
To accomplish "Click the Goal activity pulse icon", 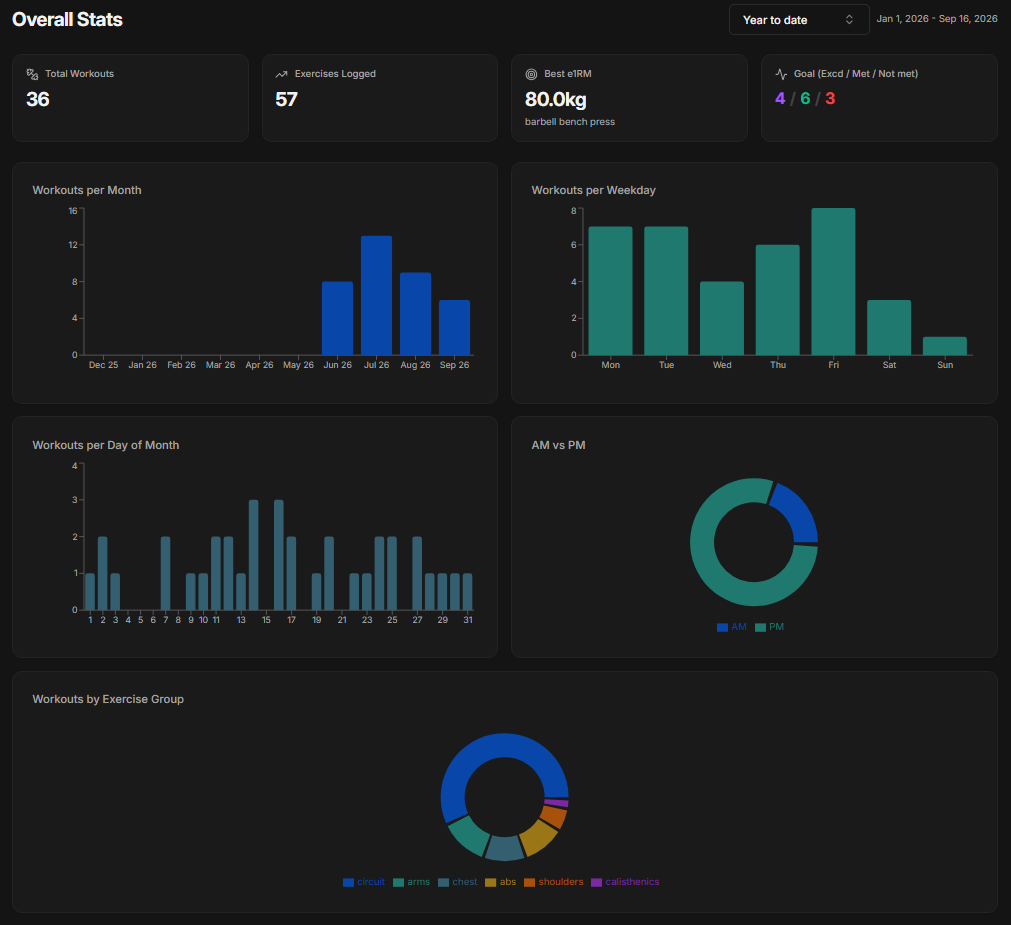I will [781, 74].
